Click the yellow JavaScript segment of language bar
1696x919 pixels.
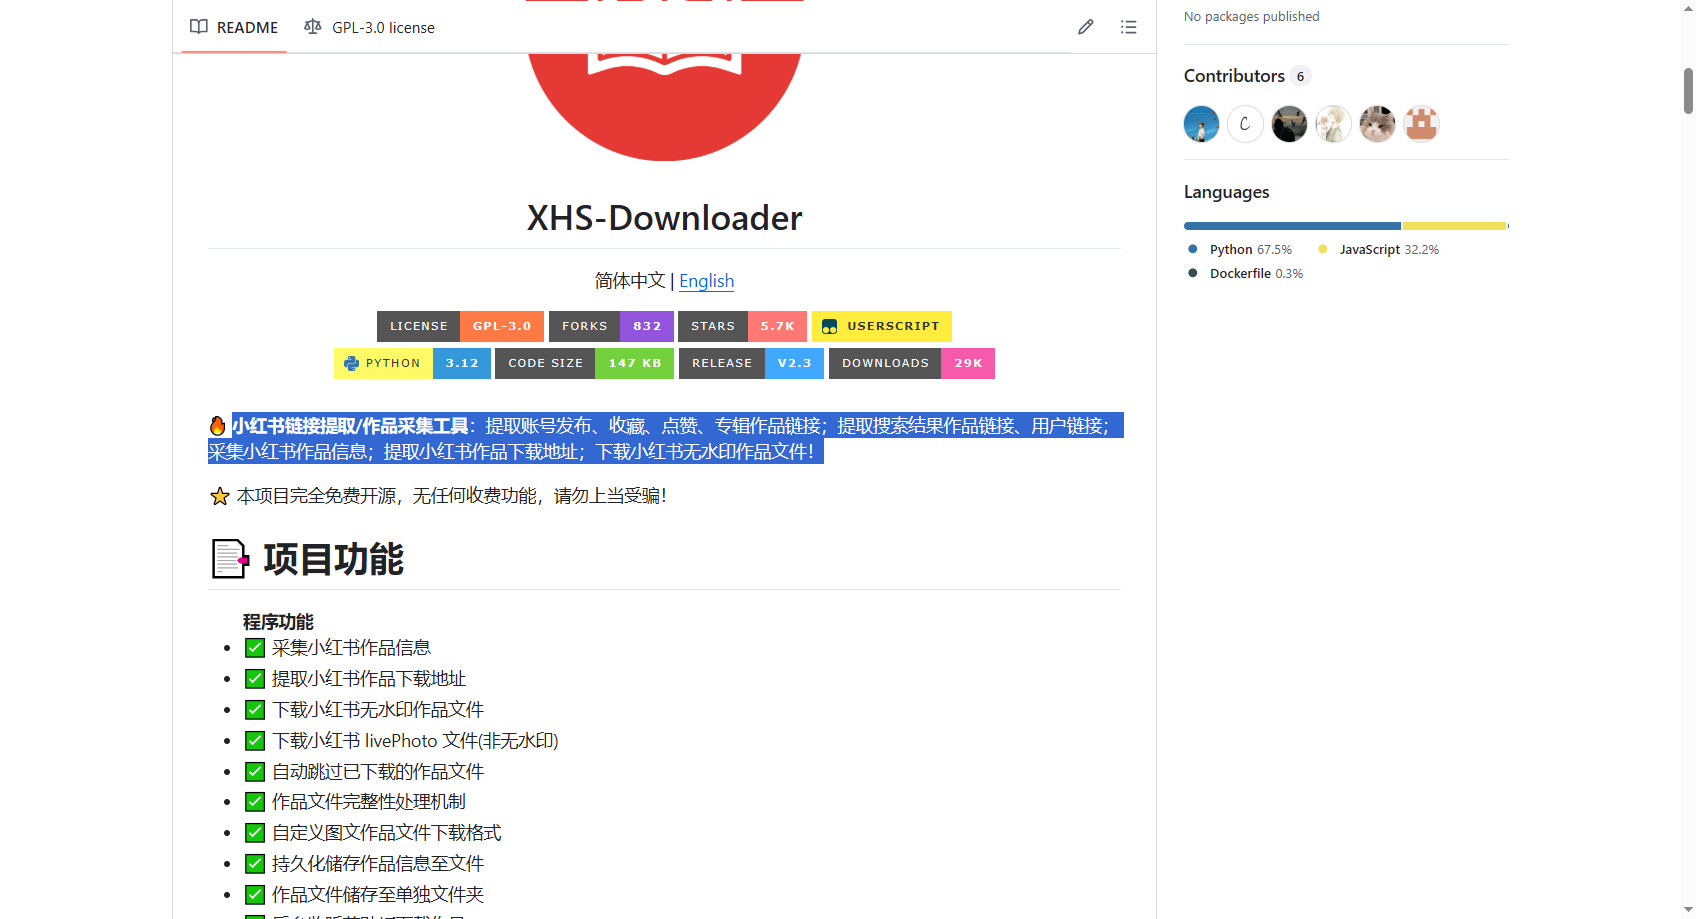coord(1454,226)
